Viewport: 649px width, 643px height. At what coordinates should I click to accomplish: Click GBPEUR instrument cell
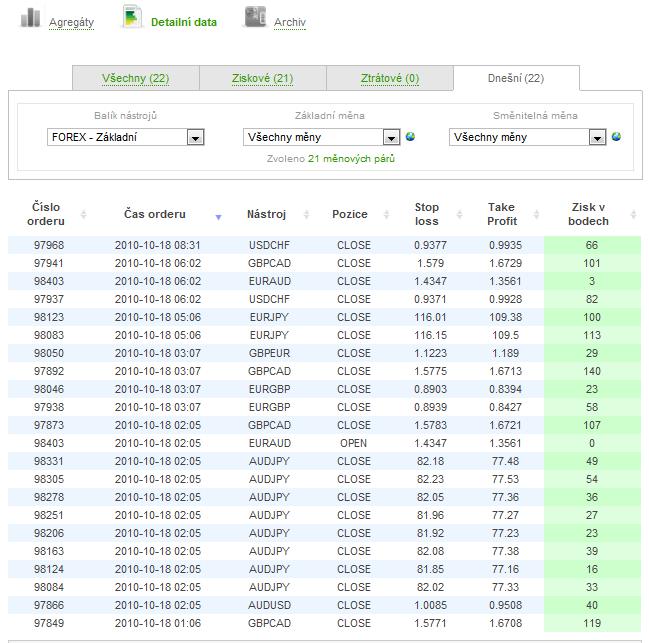pos(269,353)
